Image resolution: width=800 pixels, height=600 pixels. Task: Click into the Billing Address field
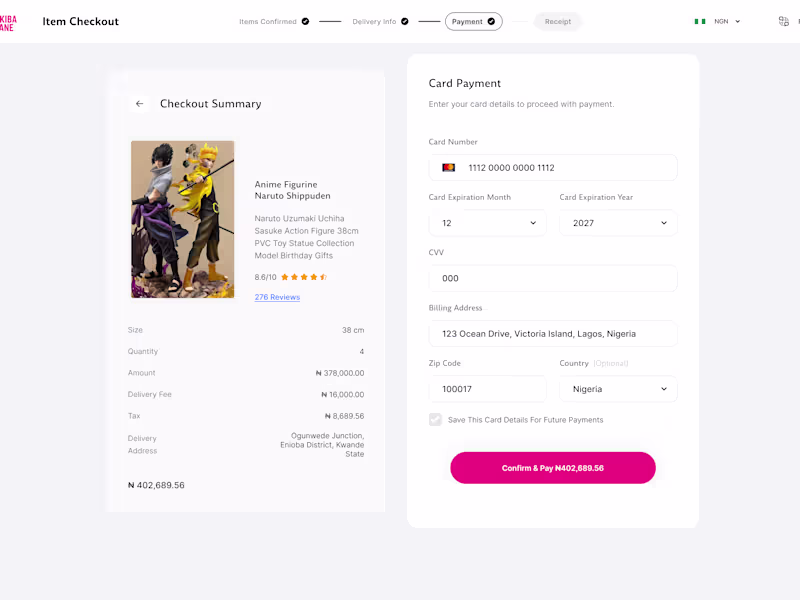[x=553, y=334]
